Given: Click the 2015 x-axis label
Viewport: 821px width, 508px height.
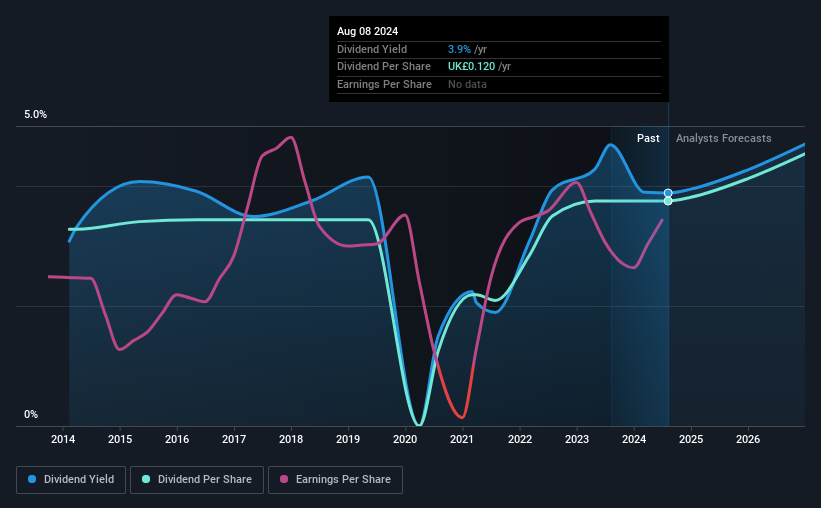Looking at the screenshot, I should pos(120,439).
